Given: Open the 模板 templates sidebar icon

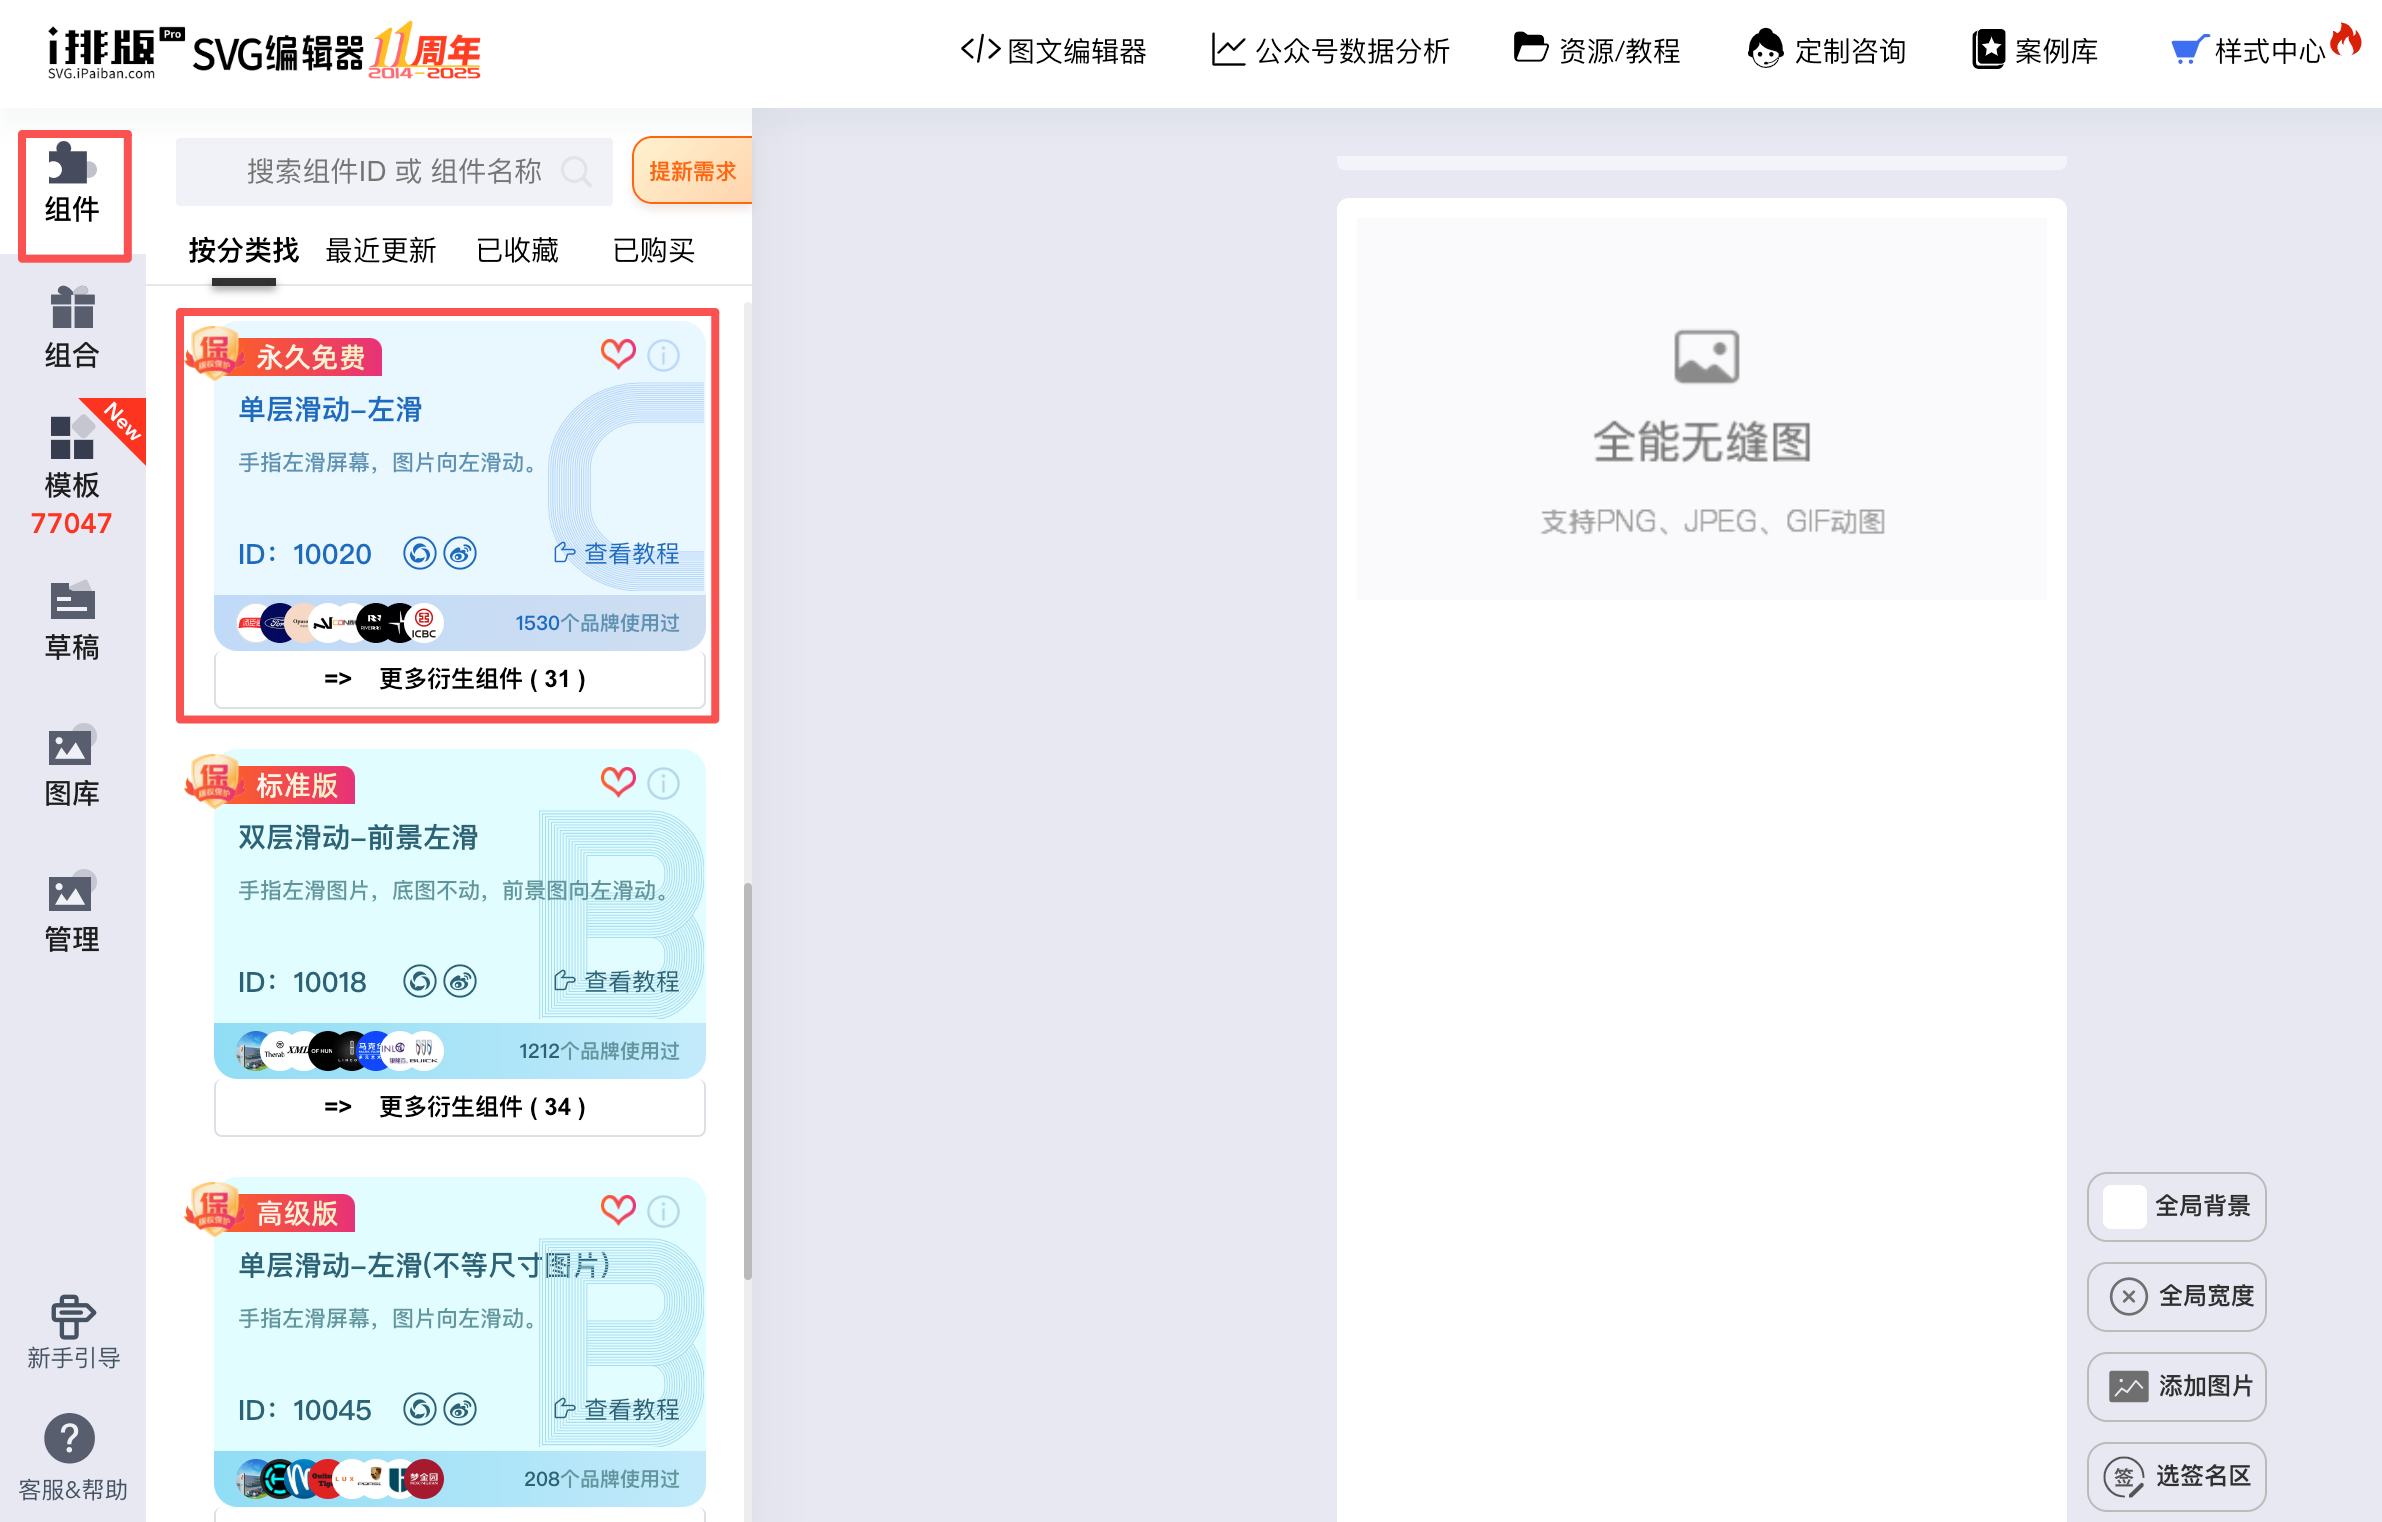Looking at the screenshot, I should point(72,460).
